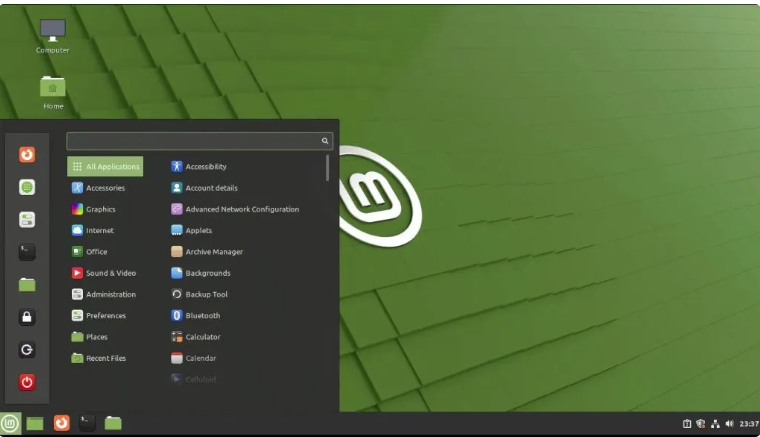Viewport: 760px width, 437px height.
Task: Click the search magnifier icon
Action: click(x=325, y=141)
